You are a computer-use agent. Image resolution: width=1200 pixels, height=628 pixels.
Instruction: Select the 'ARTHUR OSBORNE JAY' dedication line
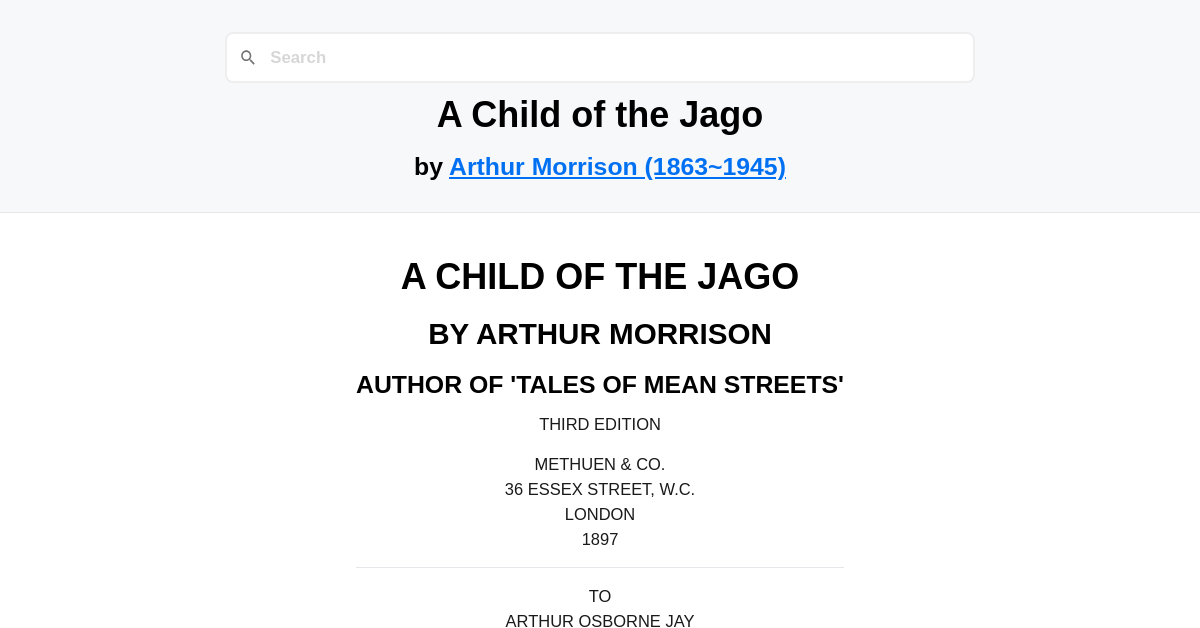(x=600, y=621)
